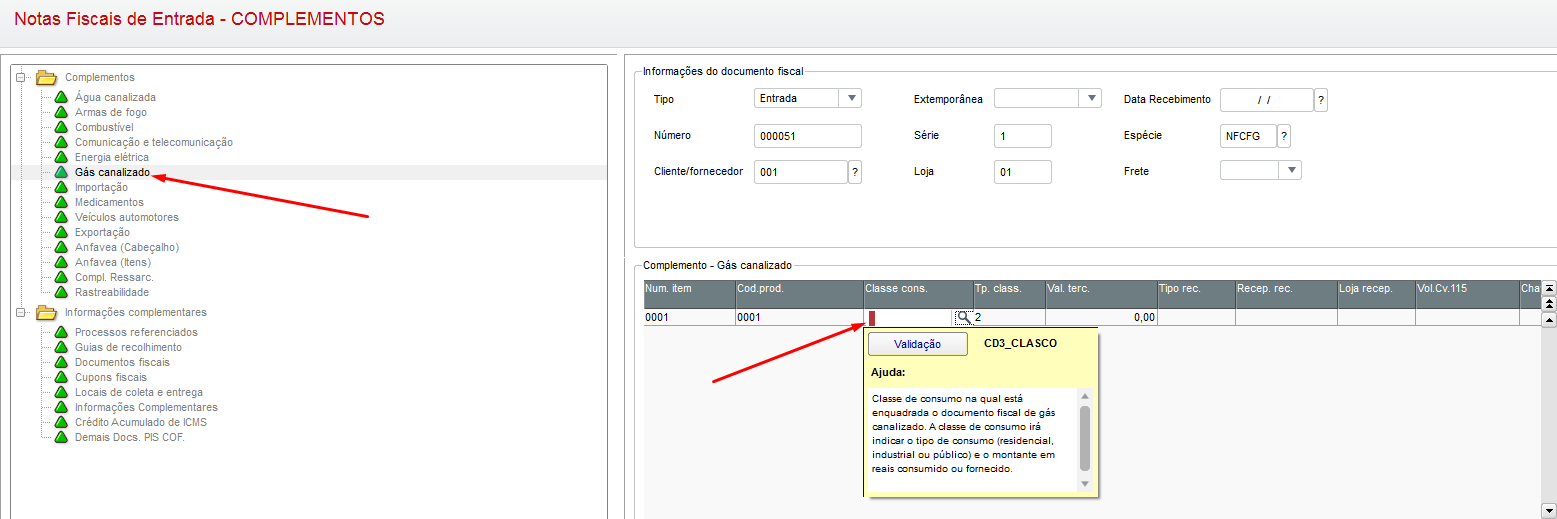Click the green icon beside Energia elétrica

(x=61, y=157)
